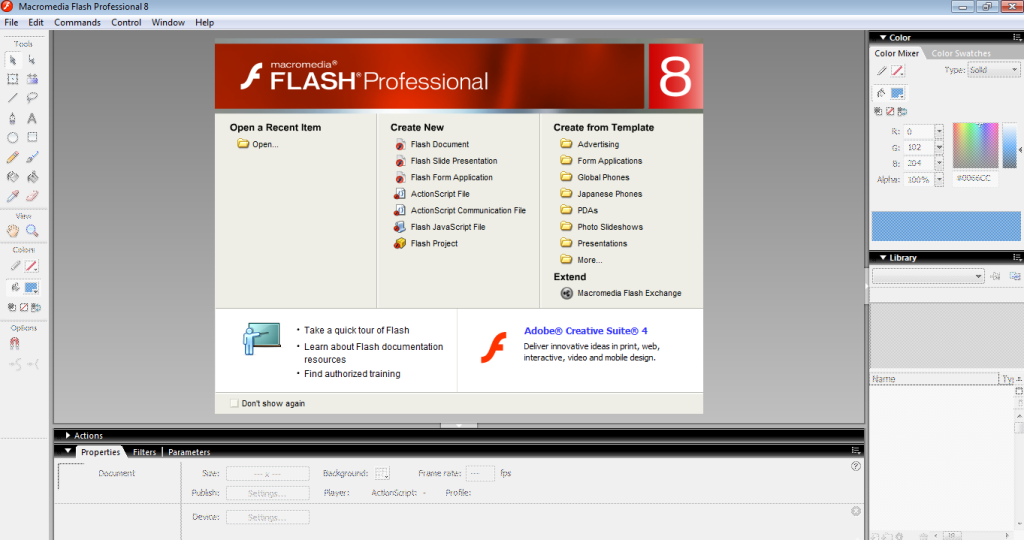Adjust the brightness slider in Color Mixer

1010,145
